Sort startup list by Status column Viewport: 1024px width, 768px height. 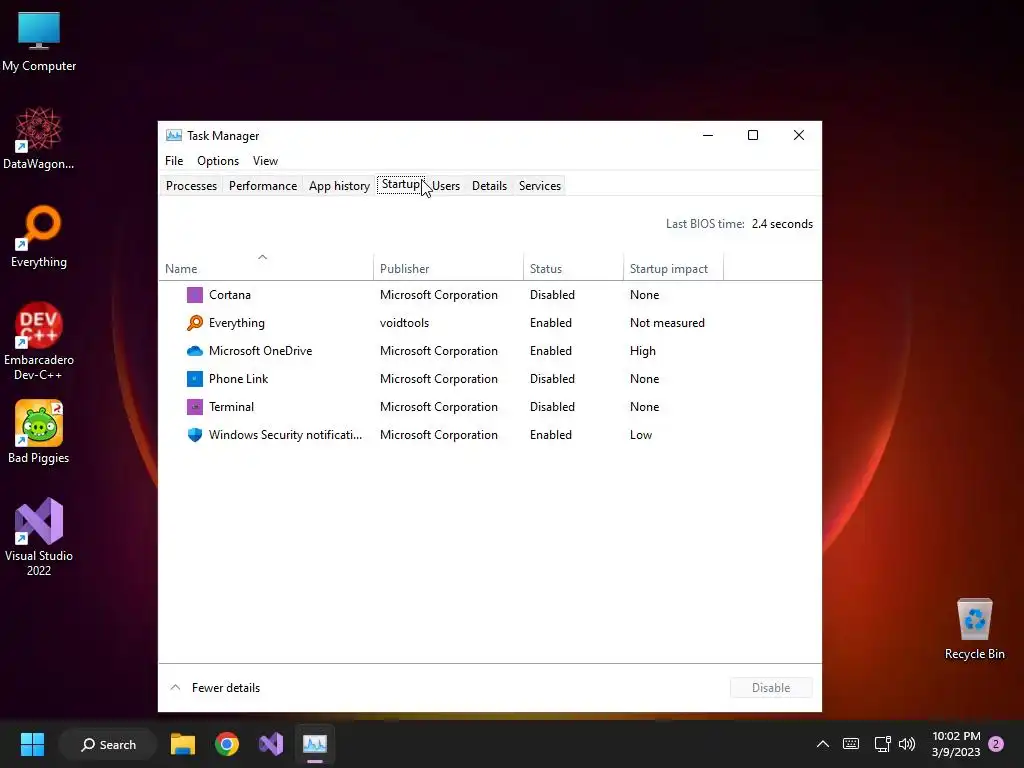[x=573, y=268]
